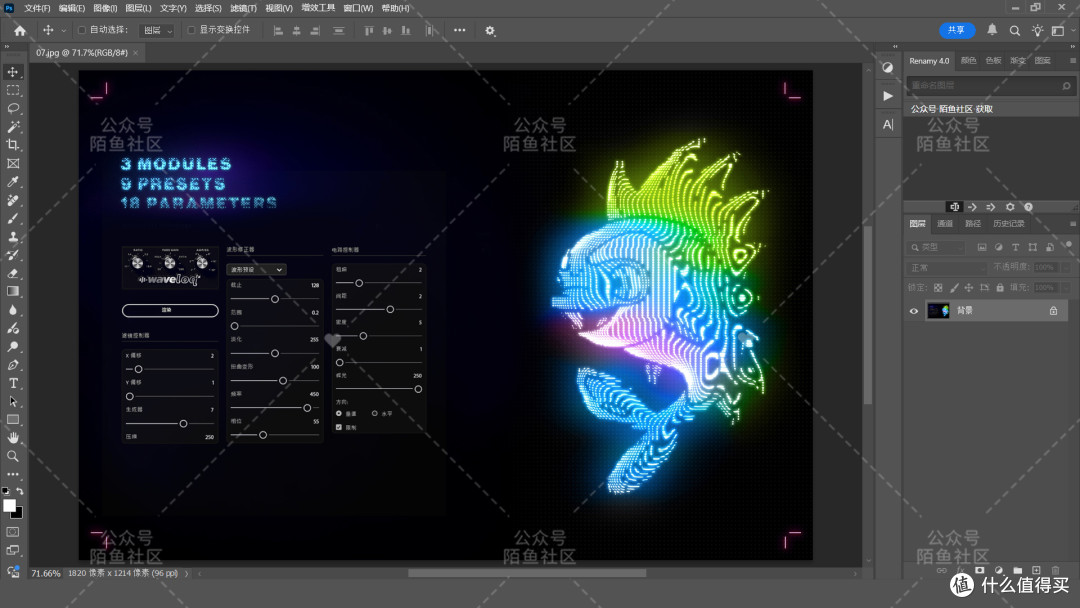Screen dimensions: 1080x608
Task: Open the 不透明度 opacity dropdown arrow
Action: pyautogui.click(x=1066, y=267)
